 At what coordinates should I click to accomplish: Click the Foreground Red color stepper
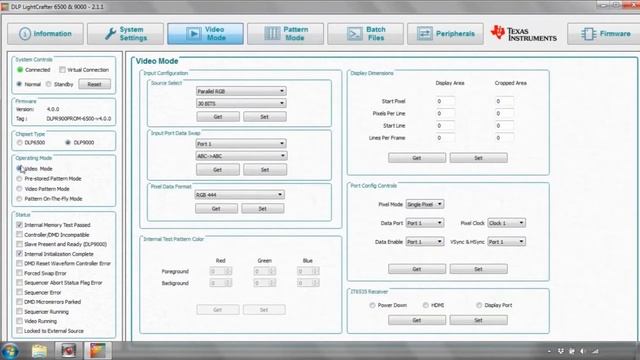[x=220, y=271]
